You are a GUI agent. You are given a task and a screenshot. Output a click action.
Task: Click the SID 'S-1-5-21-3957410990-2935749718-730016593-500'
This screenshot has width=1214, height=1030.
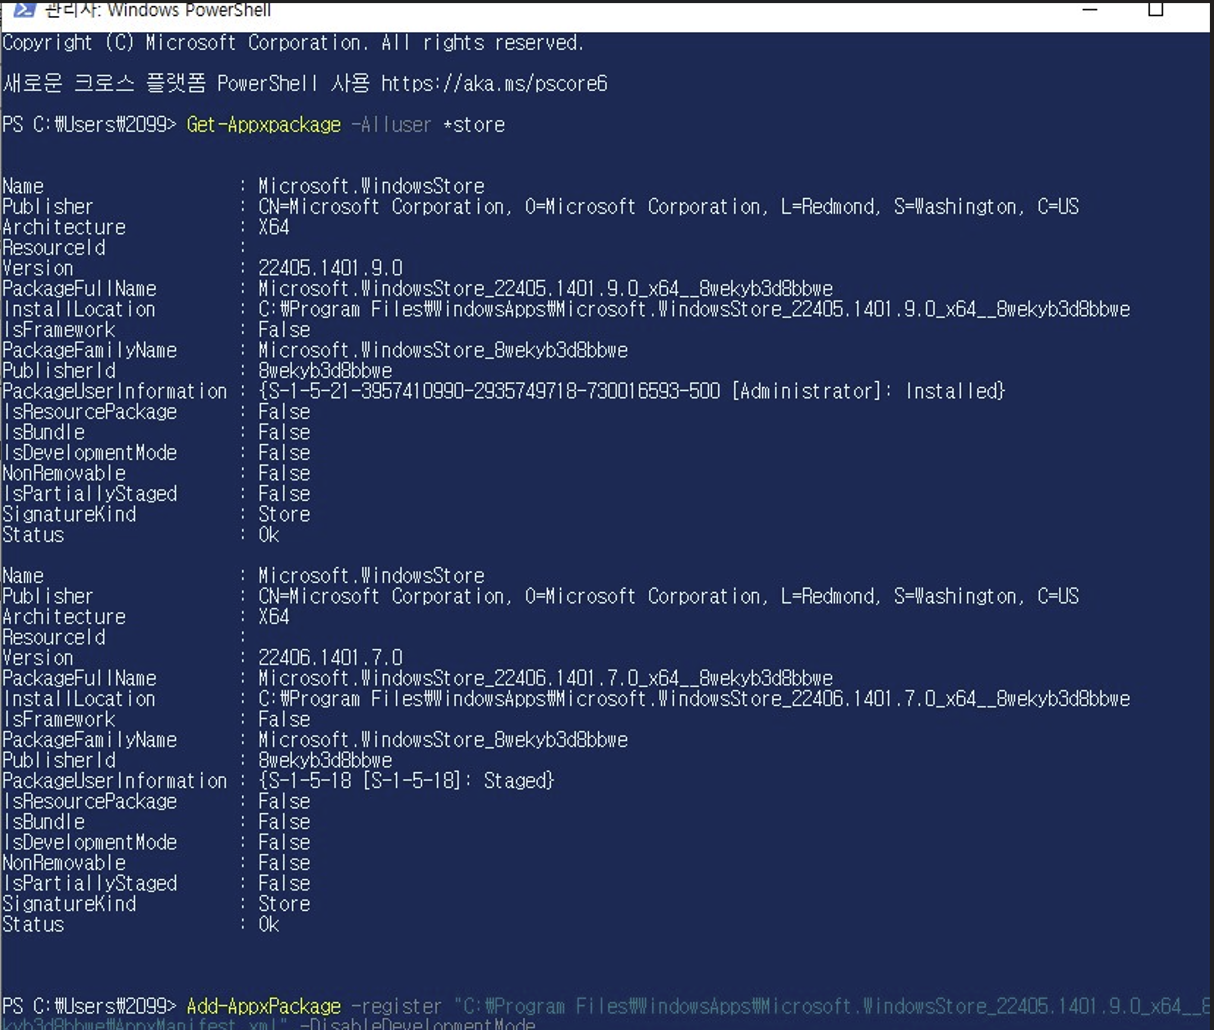coord(494,391)
